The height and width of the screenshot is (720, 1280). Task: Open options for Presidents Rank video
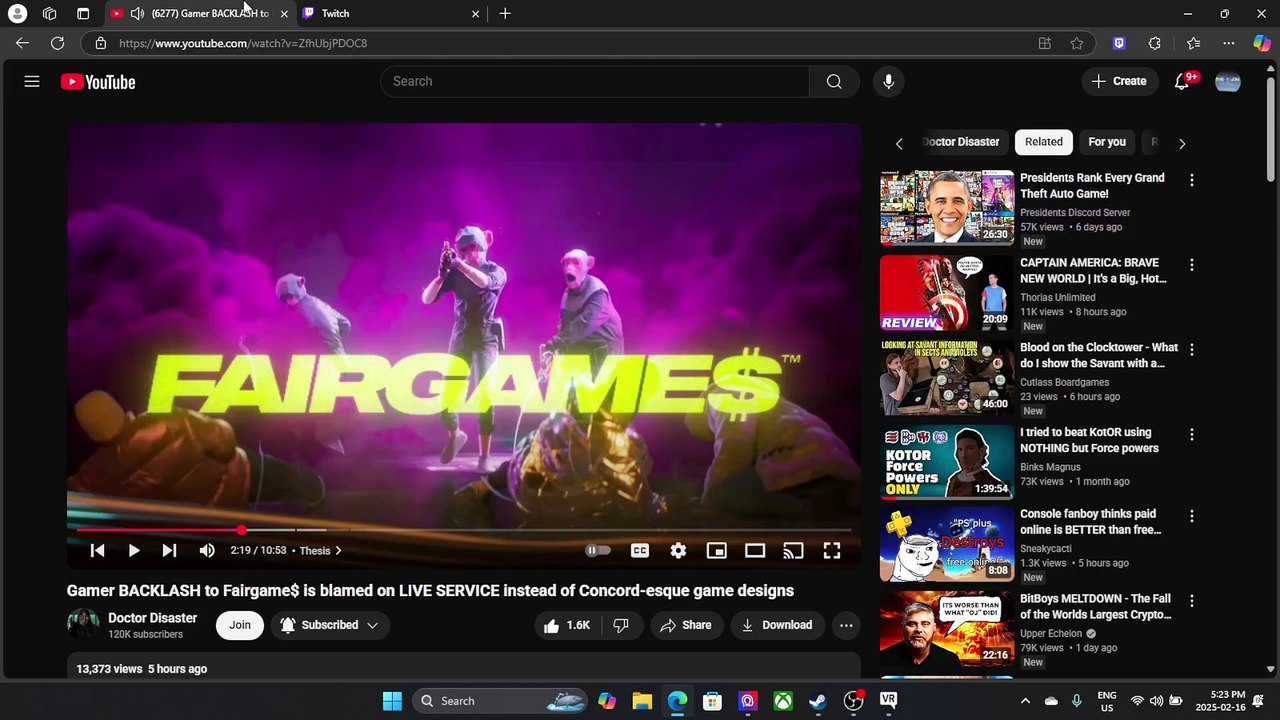pos(1191,180)
